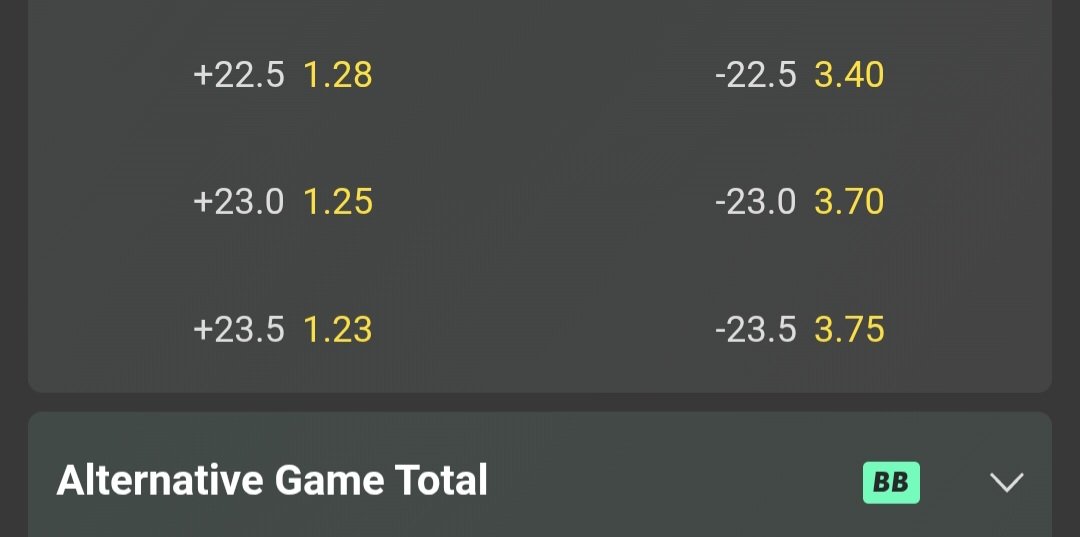Choose the 1.23 odds value
The width and height of the screenshot is (1080, 537).
pyautogui.click(x=338, y=329)
